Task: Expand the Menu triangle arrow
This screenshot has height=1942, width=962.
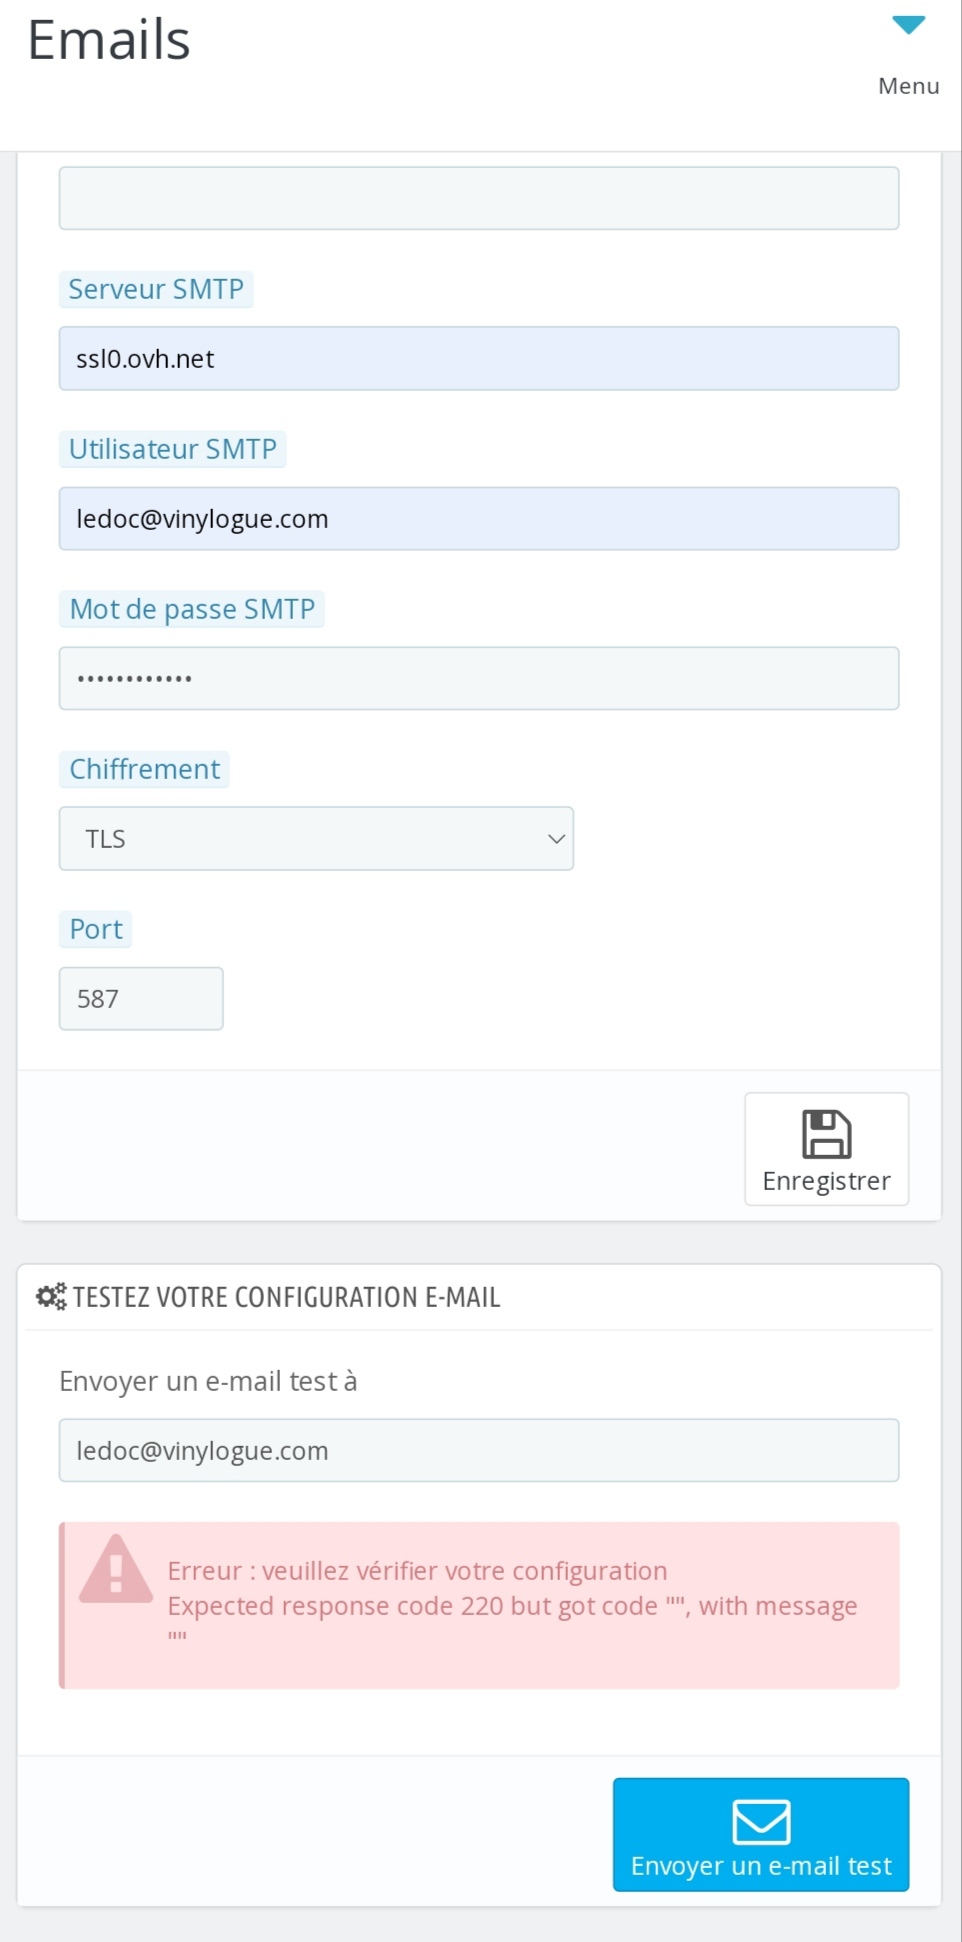Action: (x=908, y=25)
